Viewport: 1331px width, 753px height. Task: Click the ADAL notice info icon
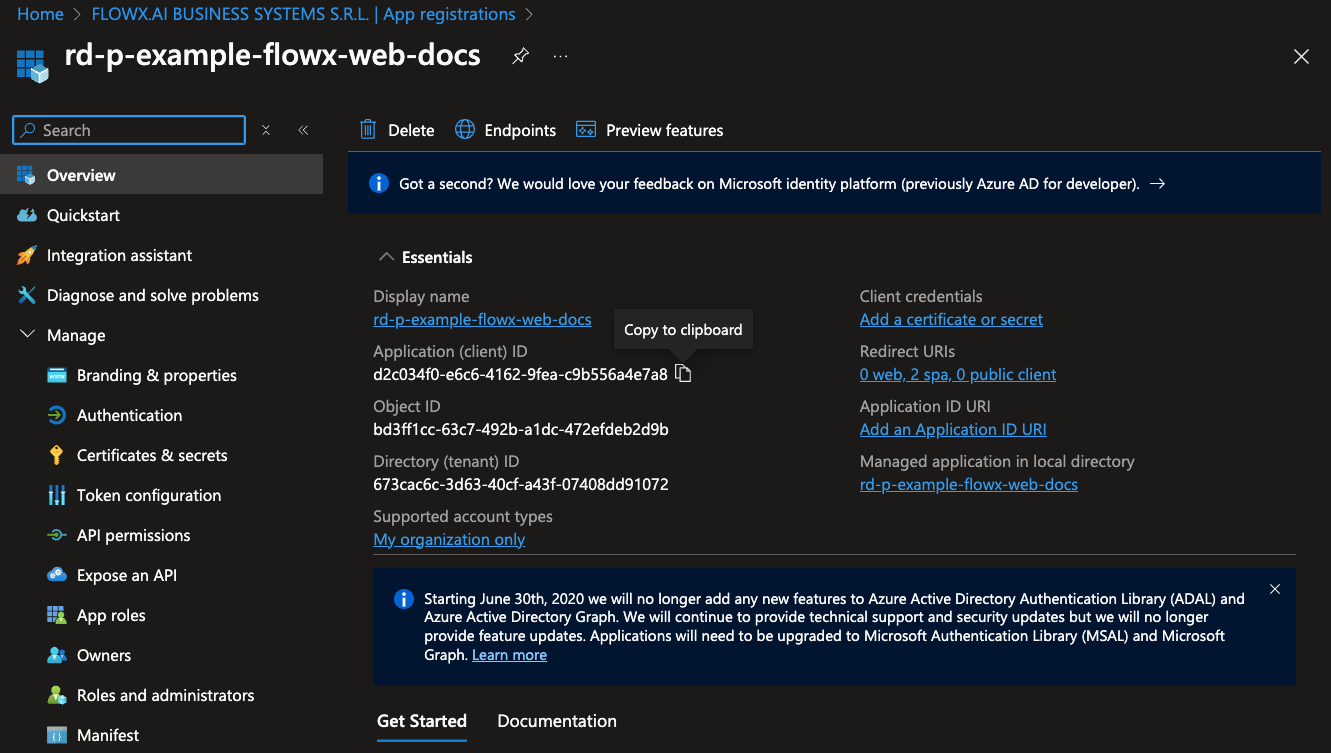[404, 599]
